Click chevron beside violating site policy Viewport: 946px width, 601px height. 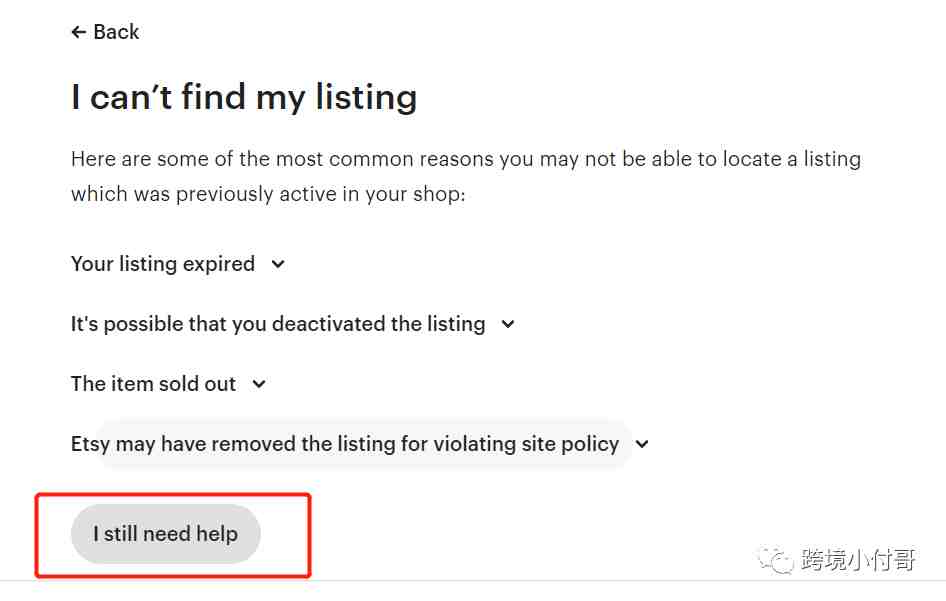642,444
